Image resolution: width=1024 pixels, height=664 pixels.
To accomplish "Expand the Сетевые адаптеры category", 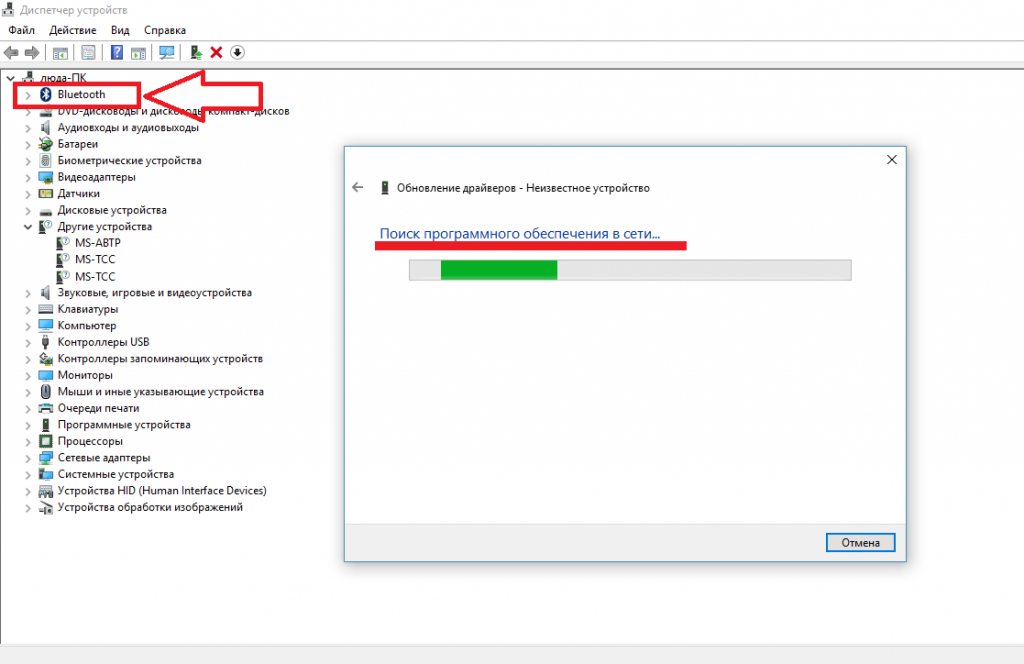I will point(28,458).
